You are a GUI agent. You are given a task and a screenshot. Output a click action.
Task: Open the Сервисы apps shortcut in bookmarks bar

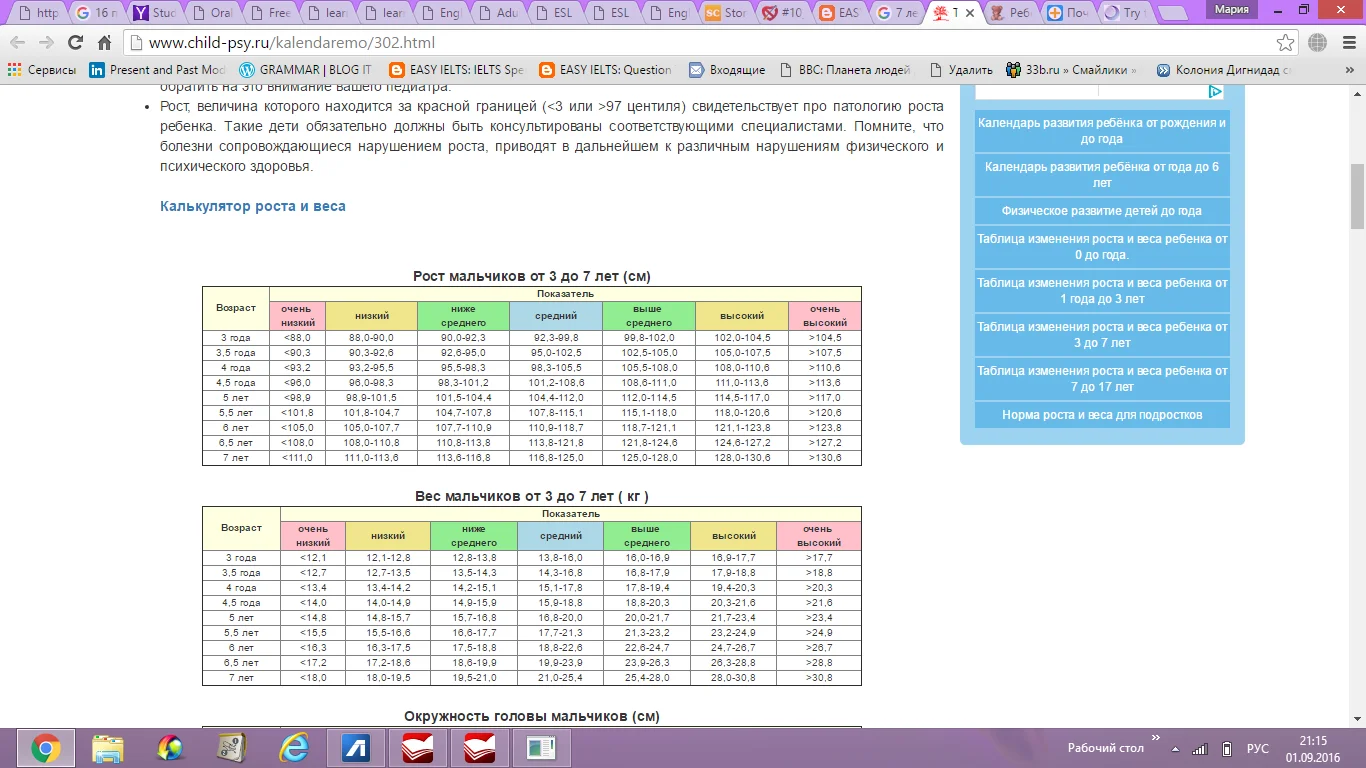42,70
